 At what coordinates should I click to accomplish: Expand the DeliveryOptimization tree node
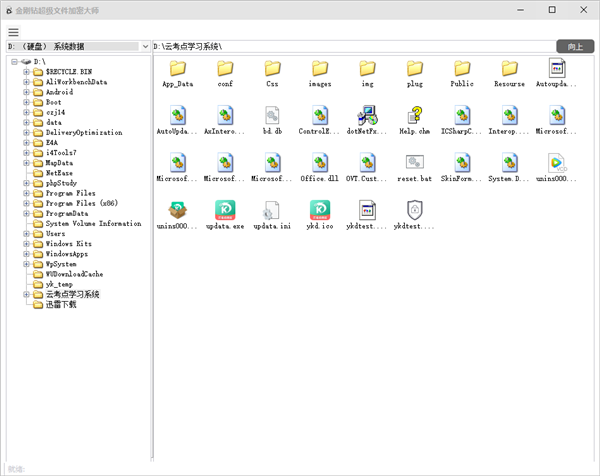[26, 132]
